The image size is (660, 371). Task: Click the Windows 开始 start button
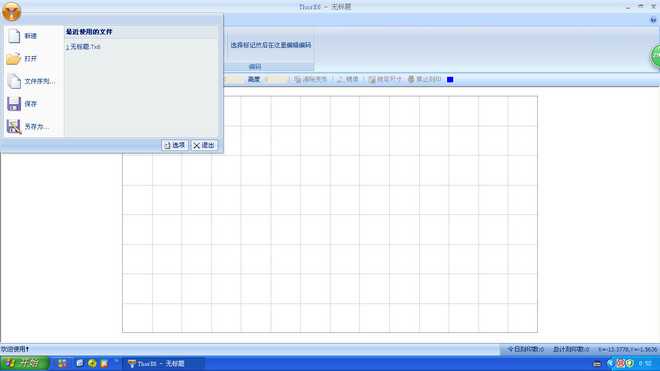25,363
